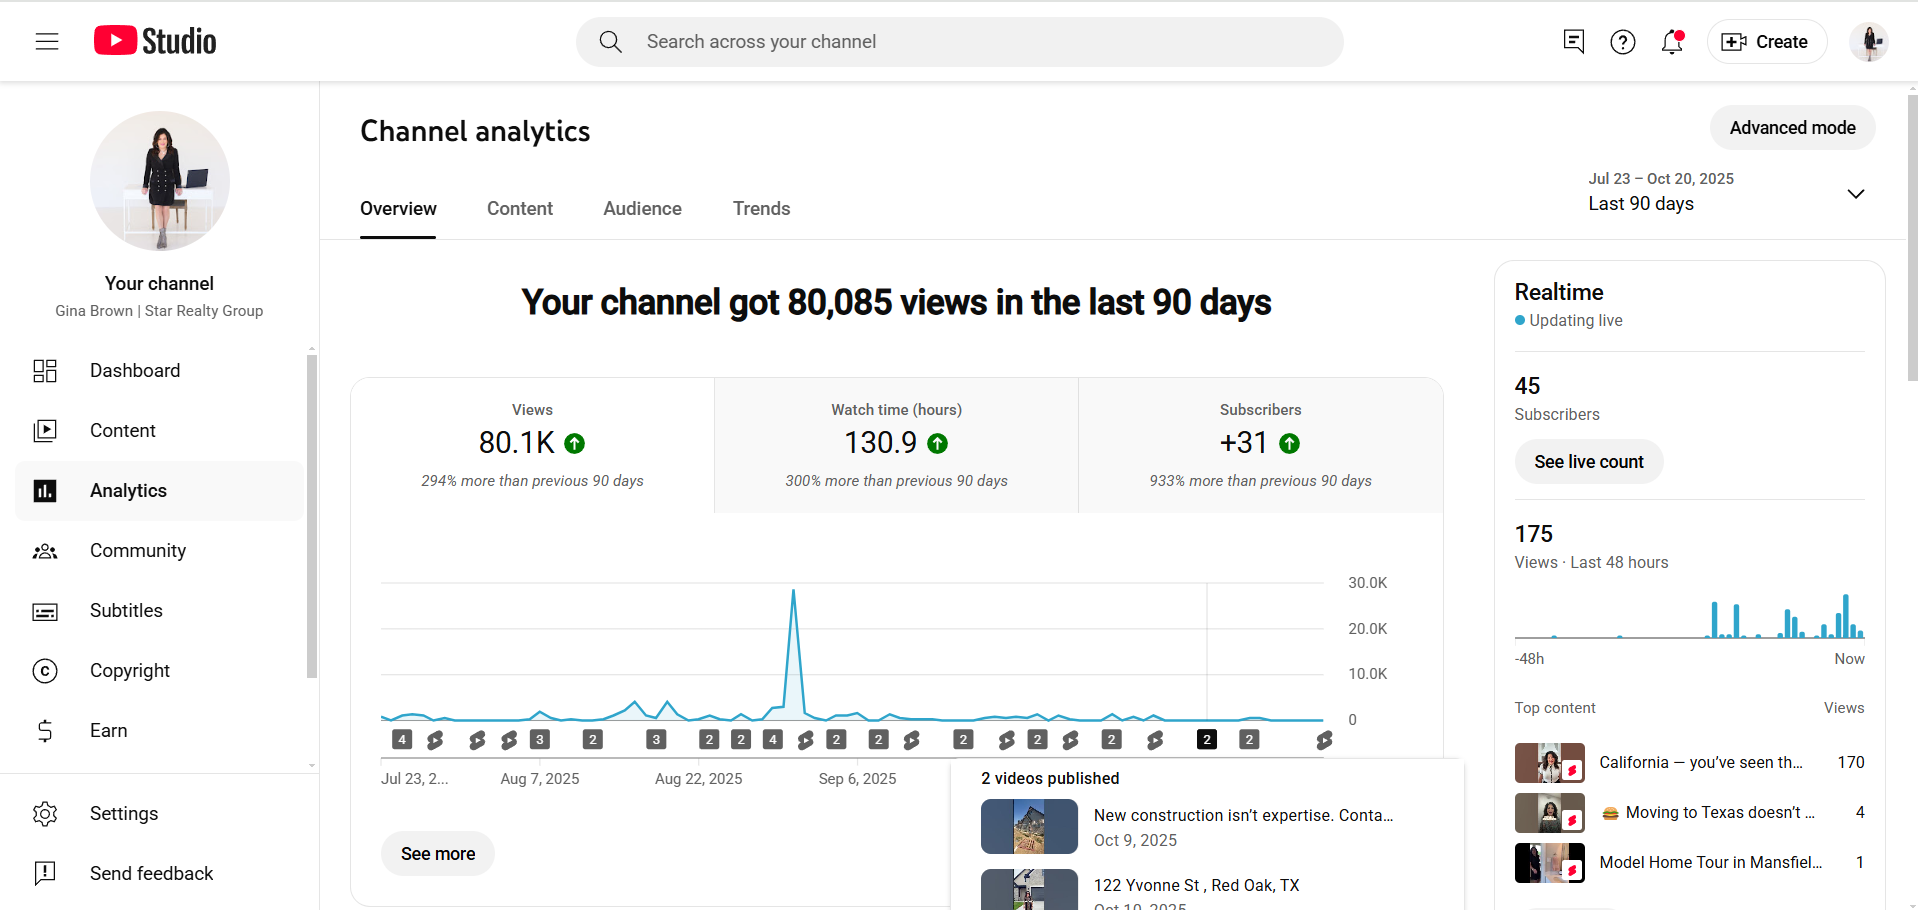Open the send feedback icon in header
The image size is (1918, 910).
1573,41
